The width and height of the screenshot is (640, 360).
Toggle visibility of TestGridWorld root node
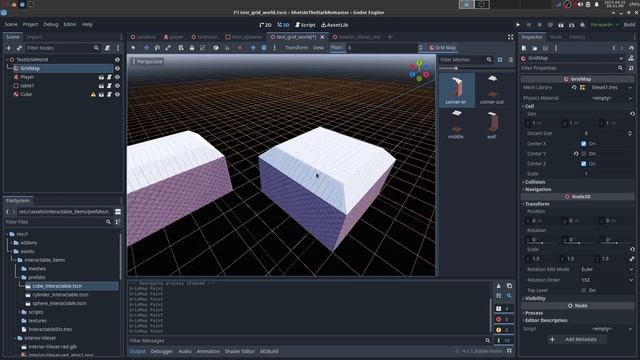(118, 60)
